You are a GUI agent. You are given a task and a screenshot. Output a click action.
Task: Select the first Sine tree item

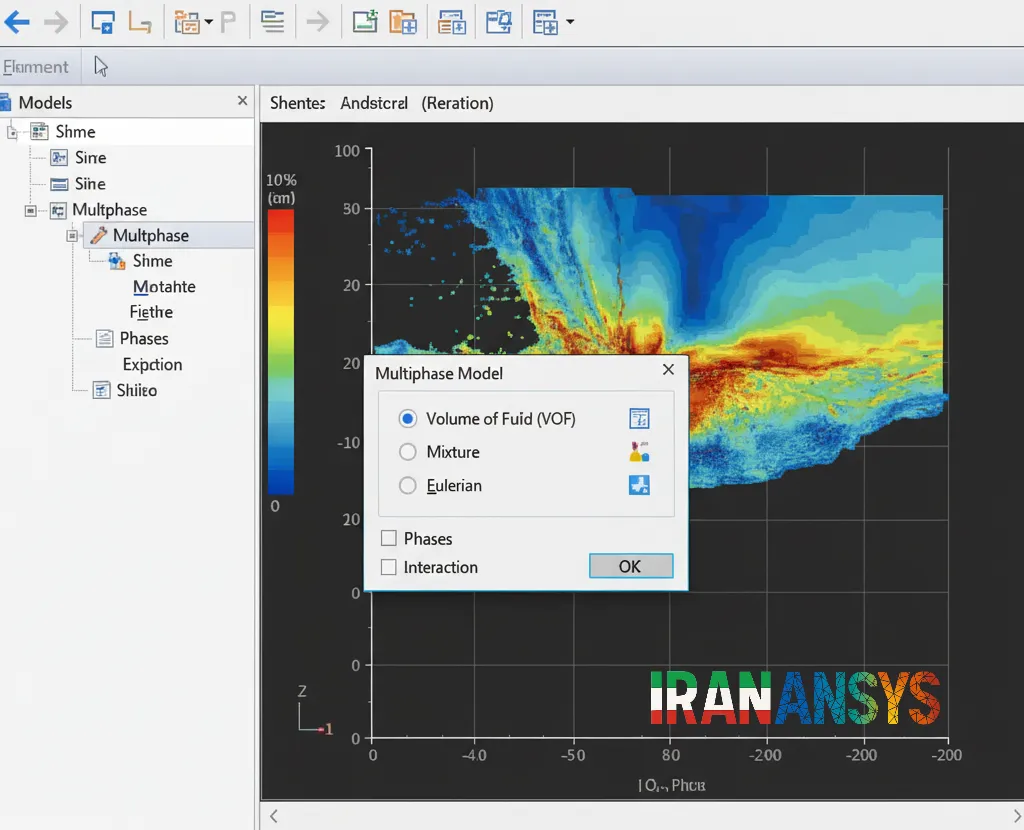pos(90,158)
